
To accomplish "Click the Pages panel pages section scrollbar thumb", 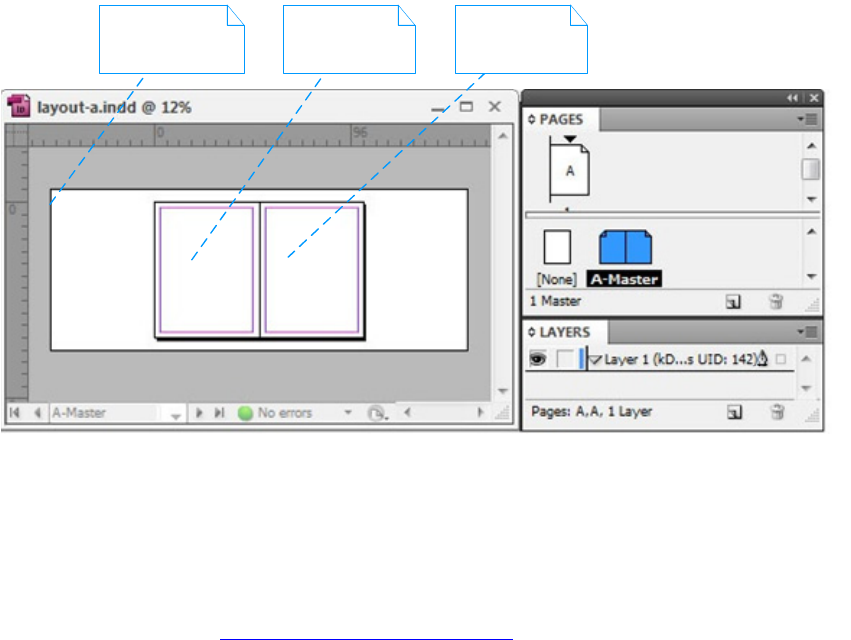I will tap(811, 169).
